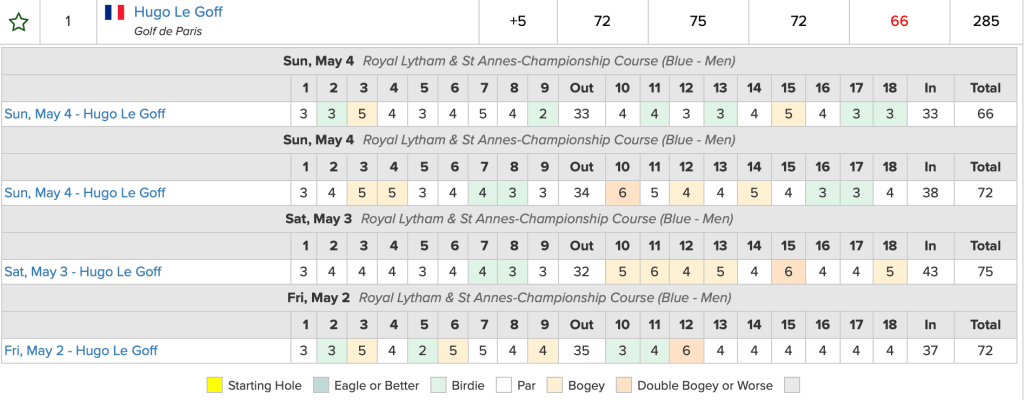This screenshot has width=1024, height=400.
Task: Click the favorite star icon for Hugo Le Goff
Action: [18, 22]
